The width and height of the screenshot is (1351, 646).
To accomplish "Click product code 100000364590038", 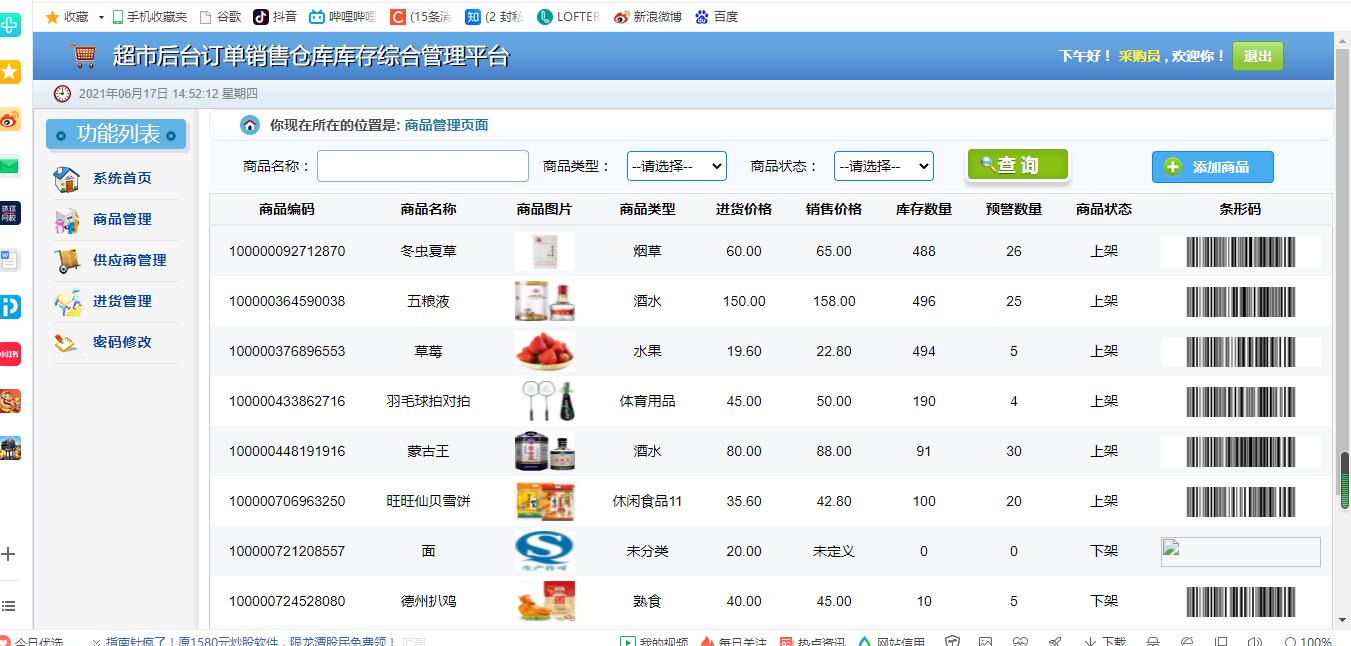I will [287, 301].
